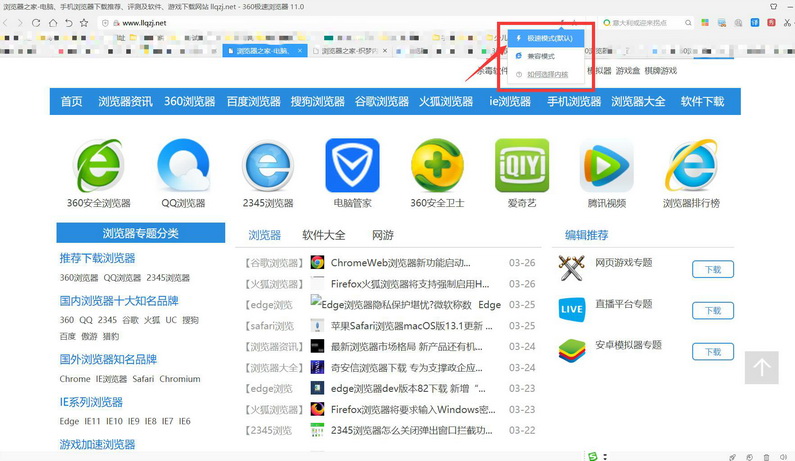Screen dimensions: 795x461
Task: Open the QQ浏览器 icon
Action: pyautogui.click(x=183, y=165)
